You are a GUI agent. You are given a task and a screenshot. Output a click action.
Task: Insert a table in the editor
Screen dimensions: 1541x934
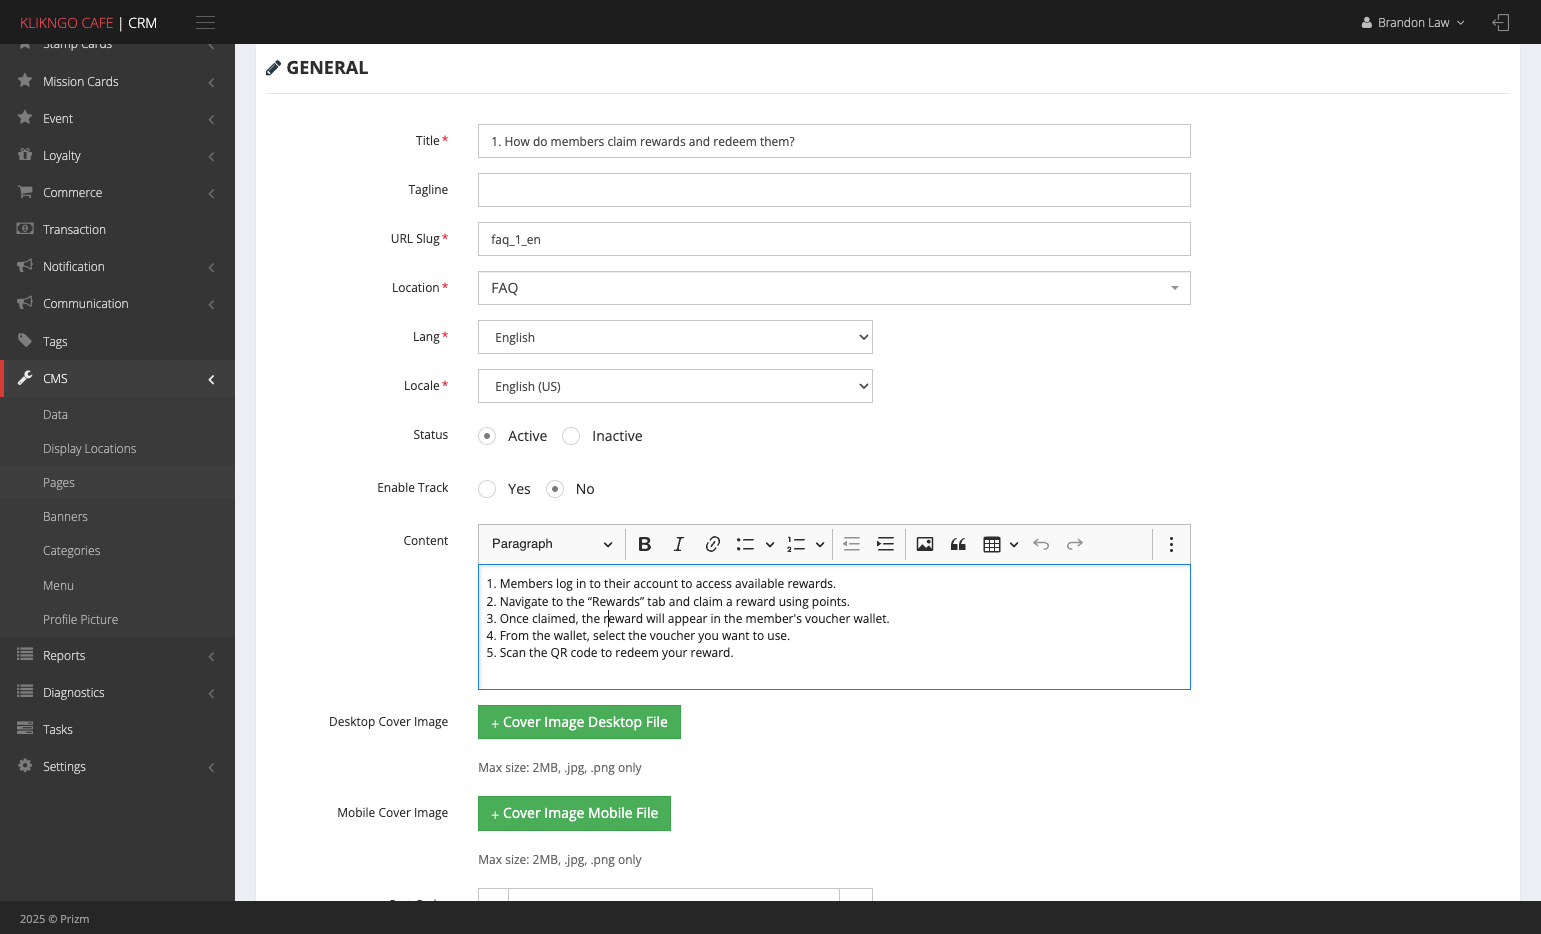(x=992, y=544)
